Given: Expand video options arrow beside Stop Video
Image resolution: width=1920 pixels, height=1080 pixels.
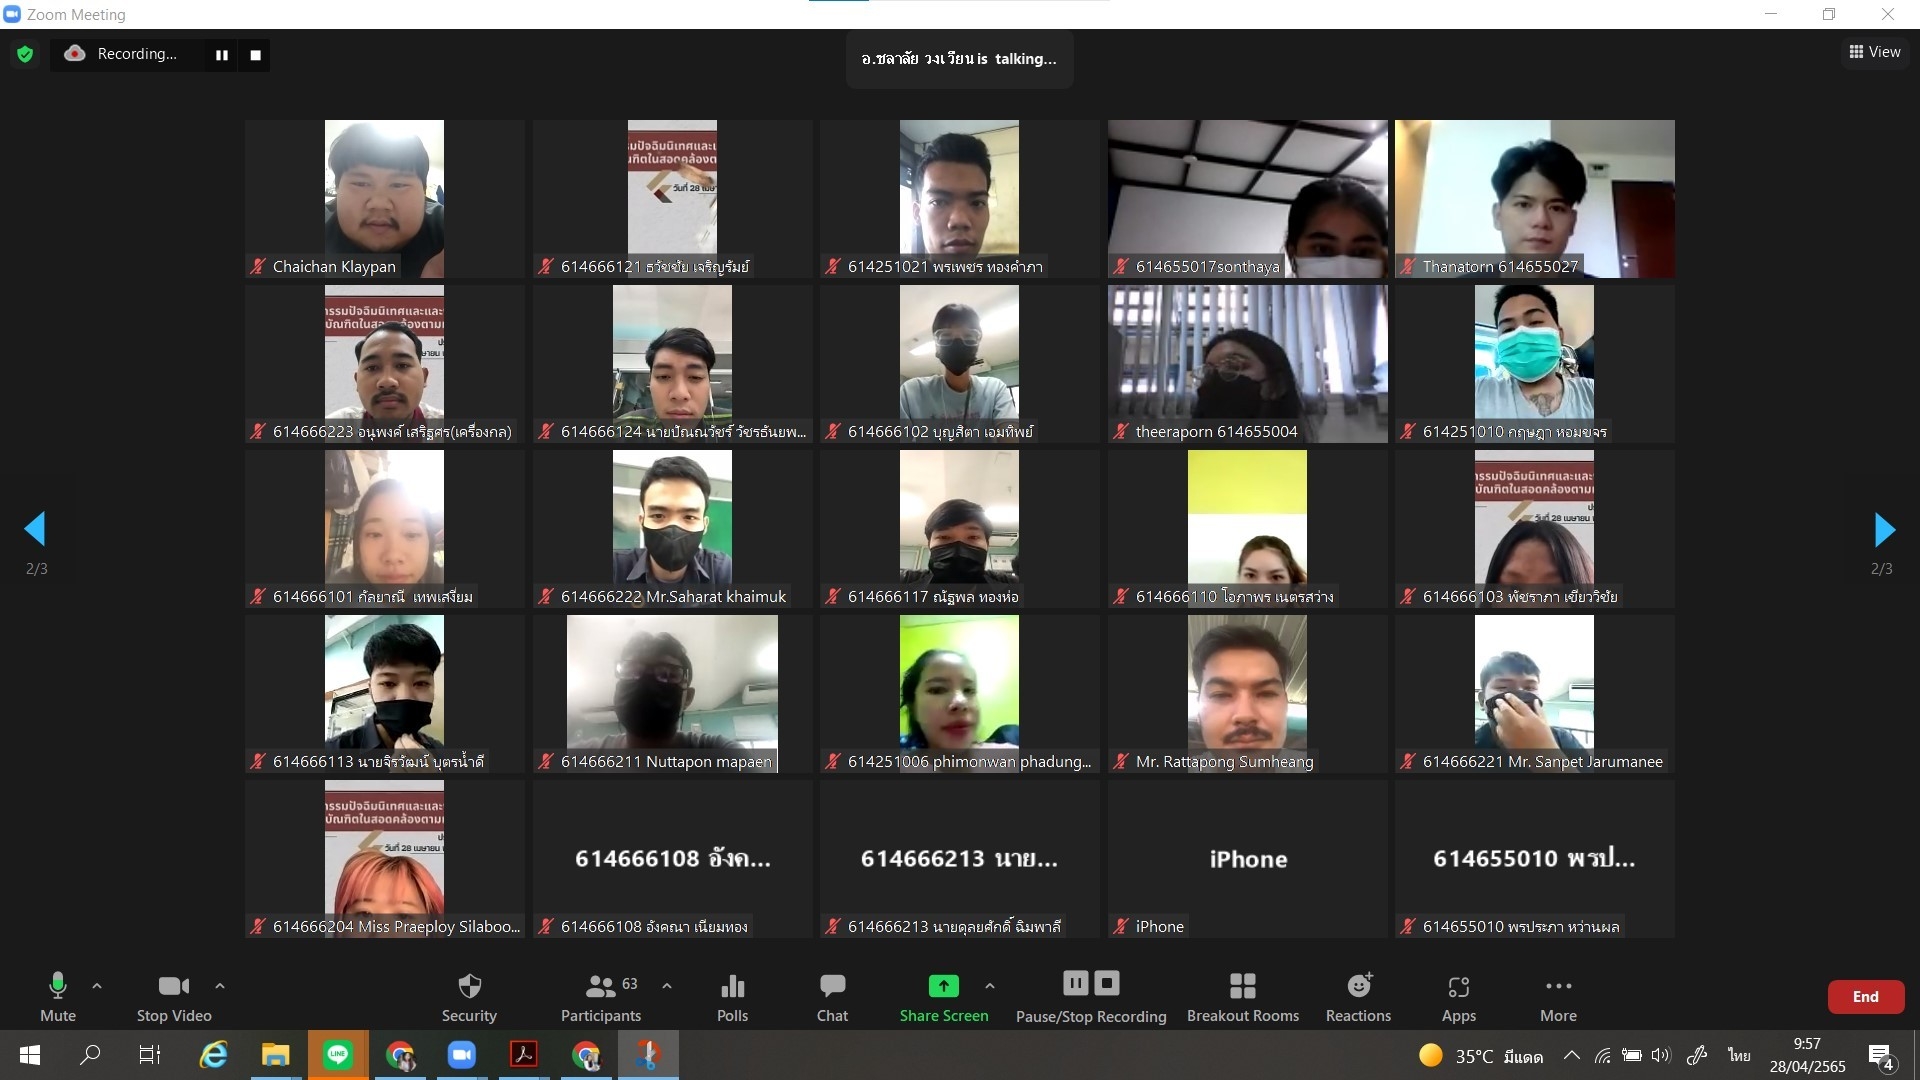Looking at the screenshot, I should 220,986.
